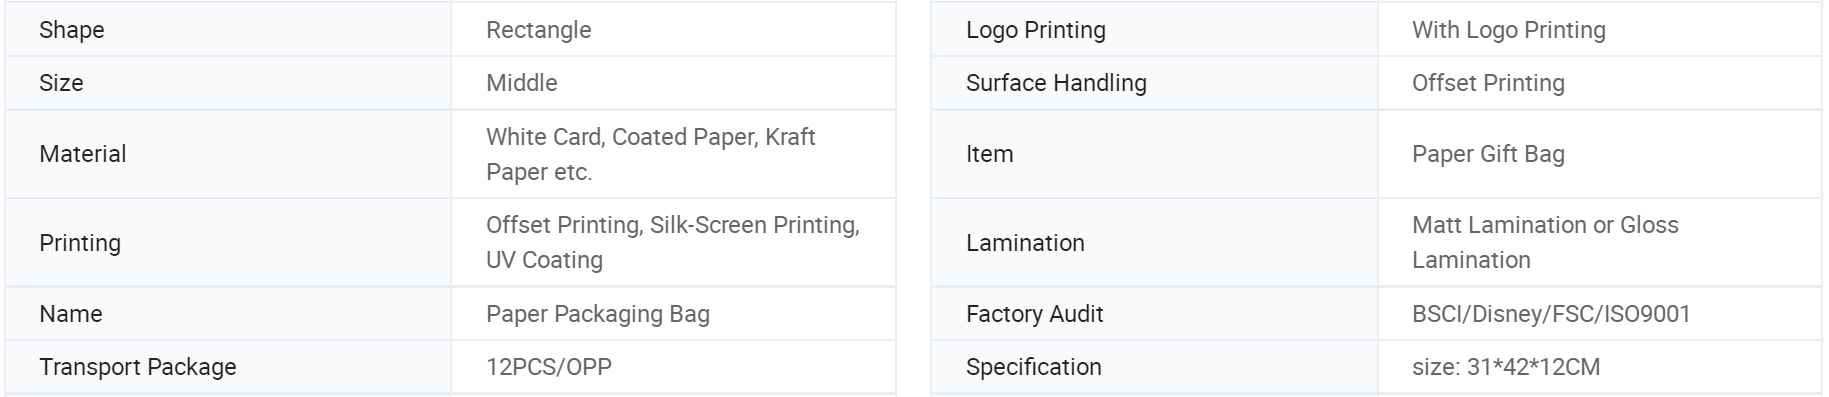Image resolution: width=1829 pixels, height=397 pixels.
Task: Click the Lamination row label
Action: click(x=1025, y=243)
